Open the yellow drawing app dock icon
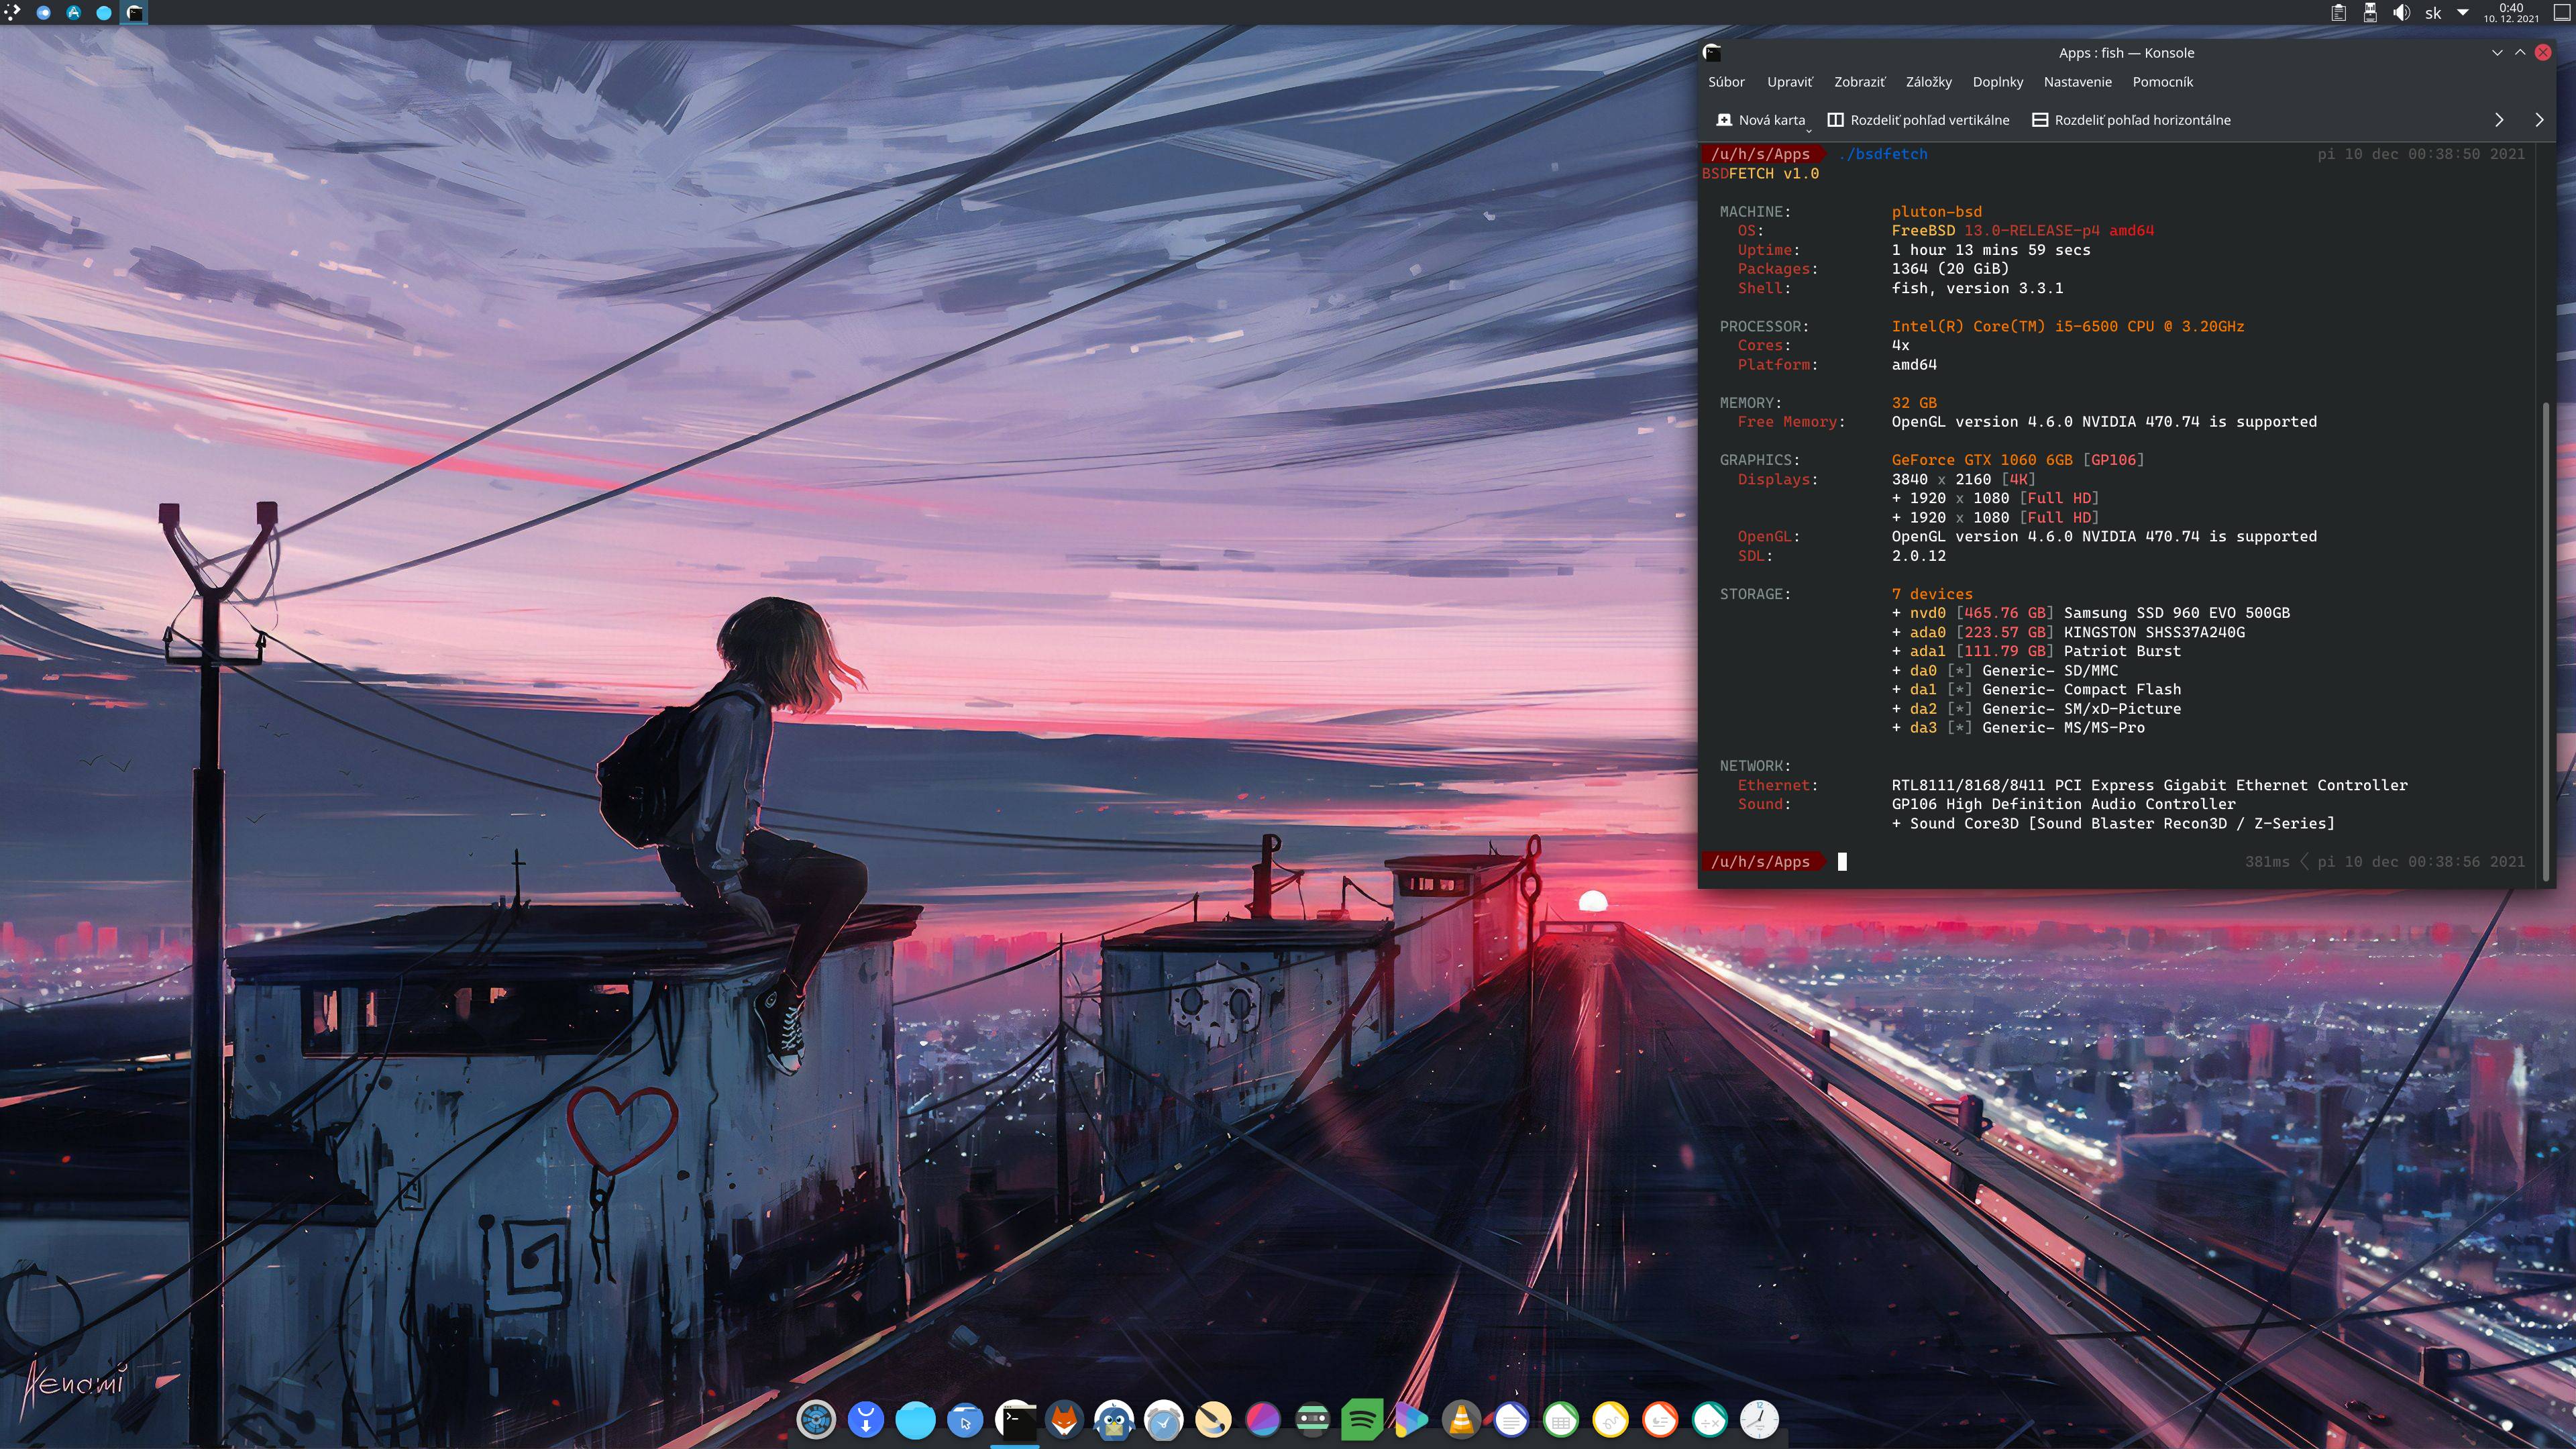Screen dimensions: 2576x1449 1611,1419
